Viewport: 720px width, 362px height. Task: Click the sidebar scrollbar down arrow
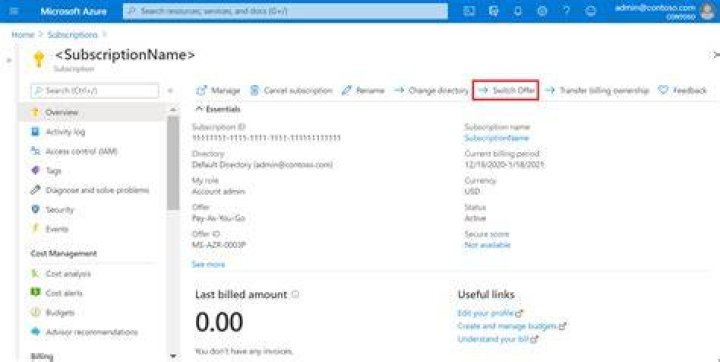(x=173, y=356)
